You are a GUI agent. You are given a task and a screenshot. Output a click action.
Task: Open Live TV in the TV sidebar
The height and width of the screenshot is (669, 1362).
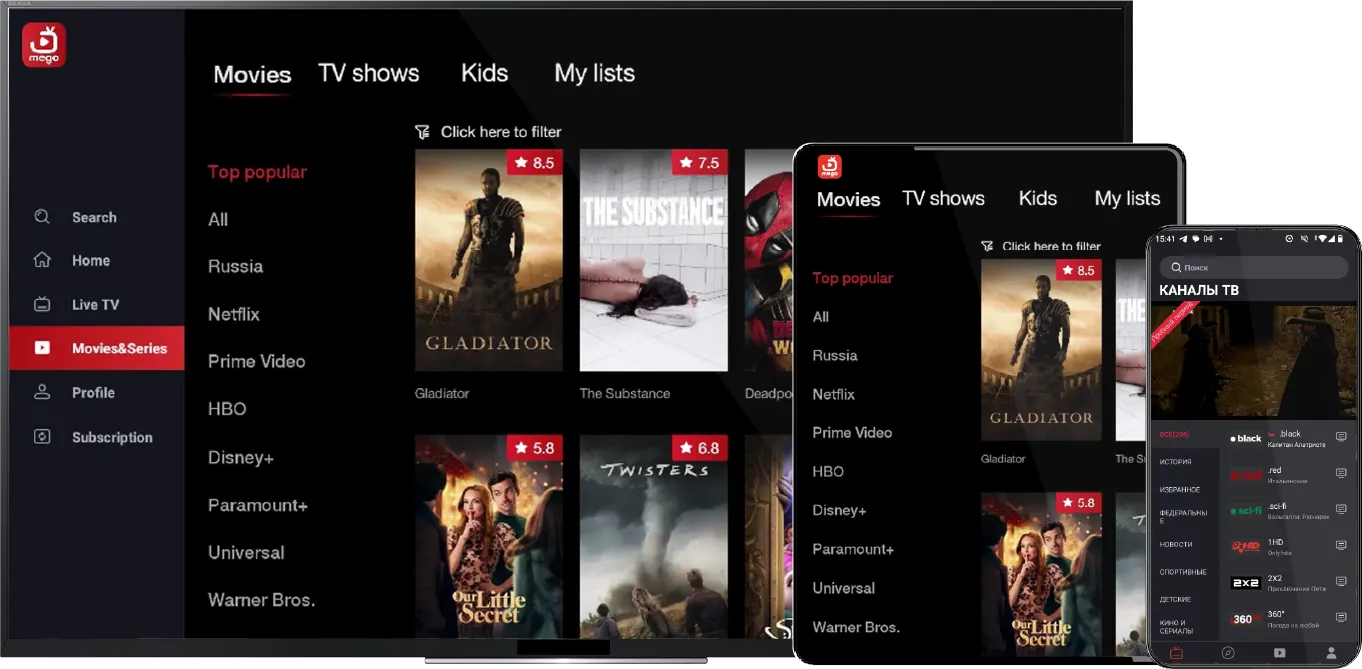(x=95, y=305)
